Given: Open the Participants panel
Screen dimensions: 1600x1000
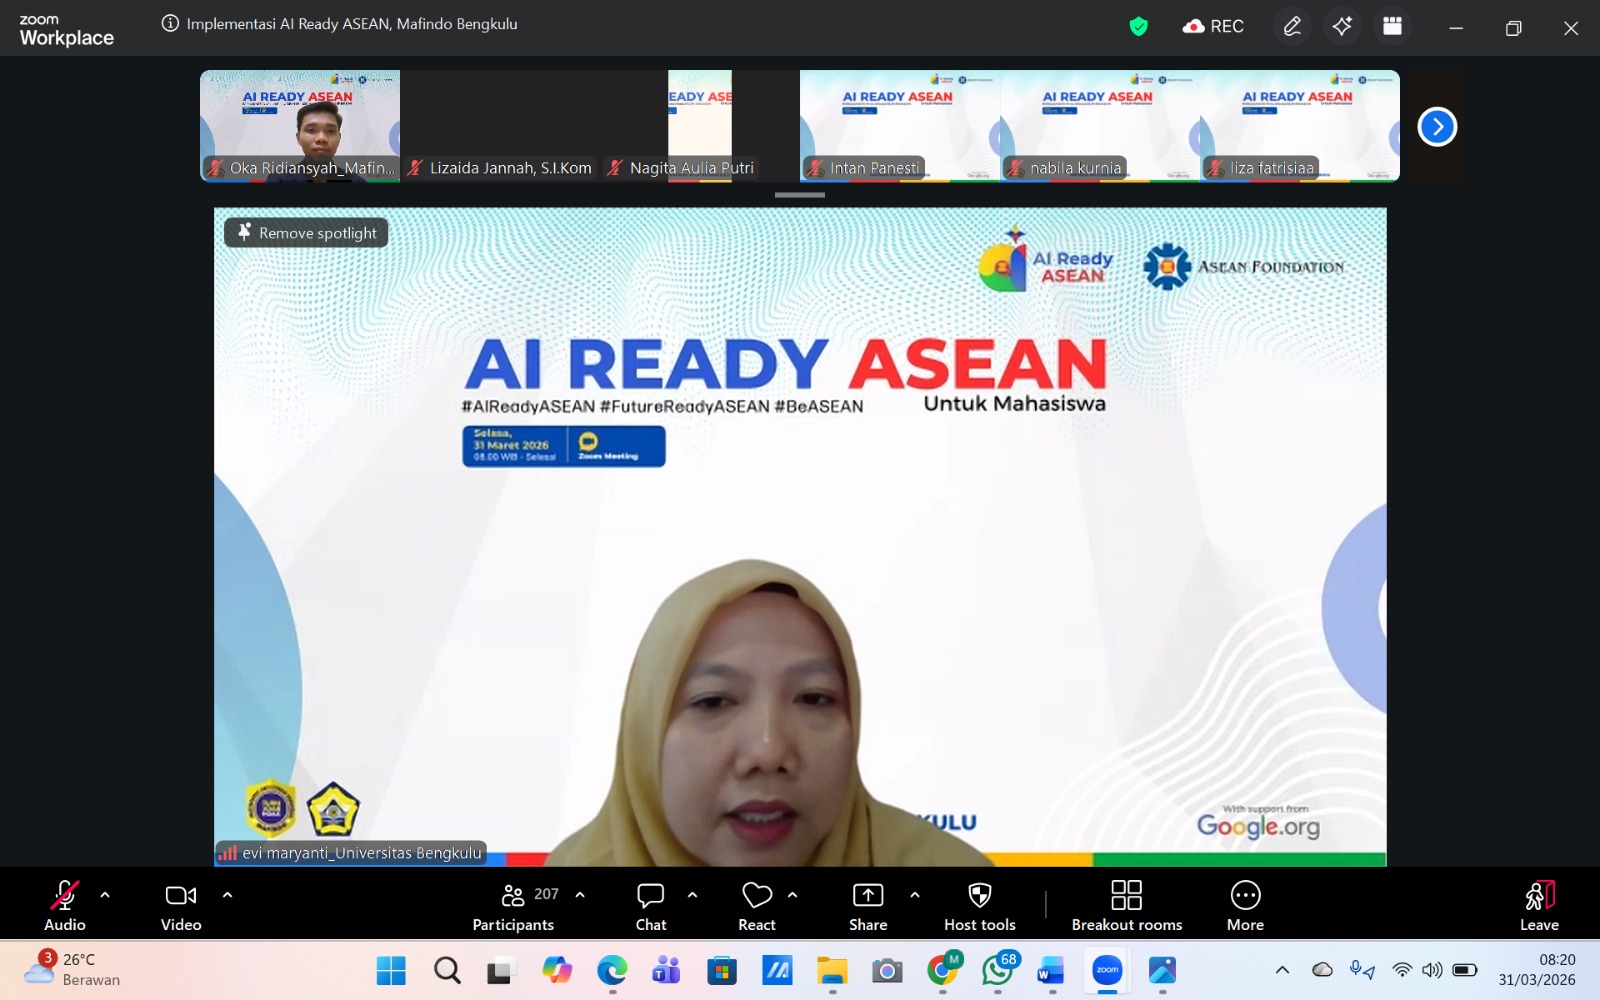Looking at the screenshot, I should pos(513,905).
